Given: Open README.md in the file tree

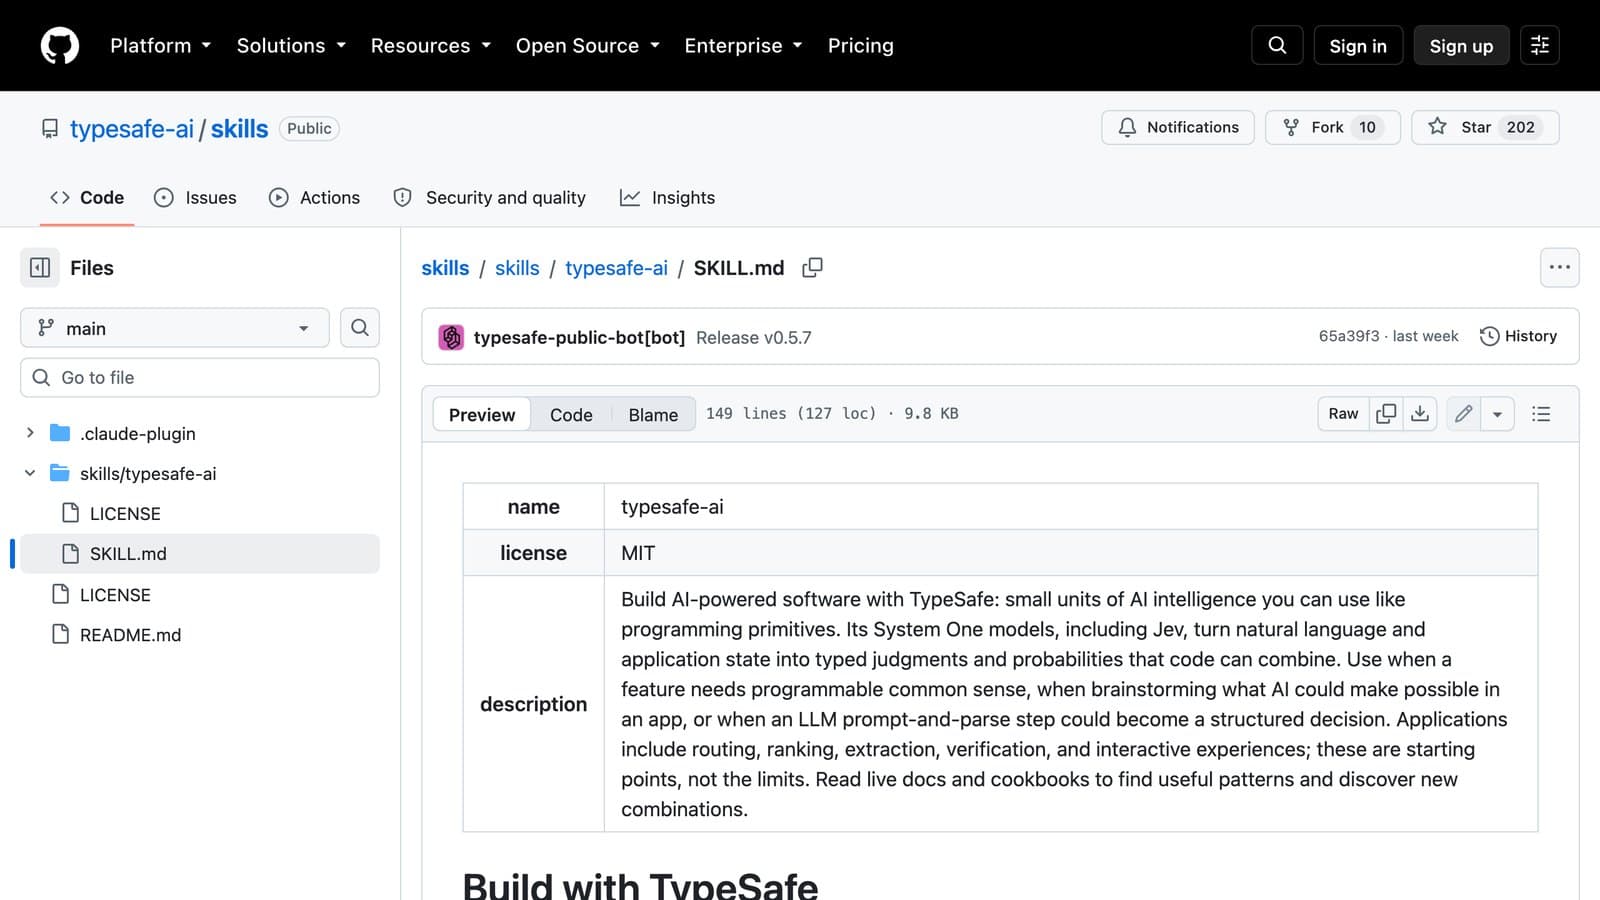Looking at the screenshot, I should tap(130, 635).
